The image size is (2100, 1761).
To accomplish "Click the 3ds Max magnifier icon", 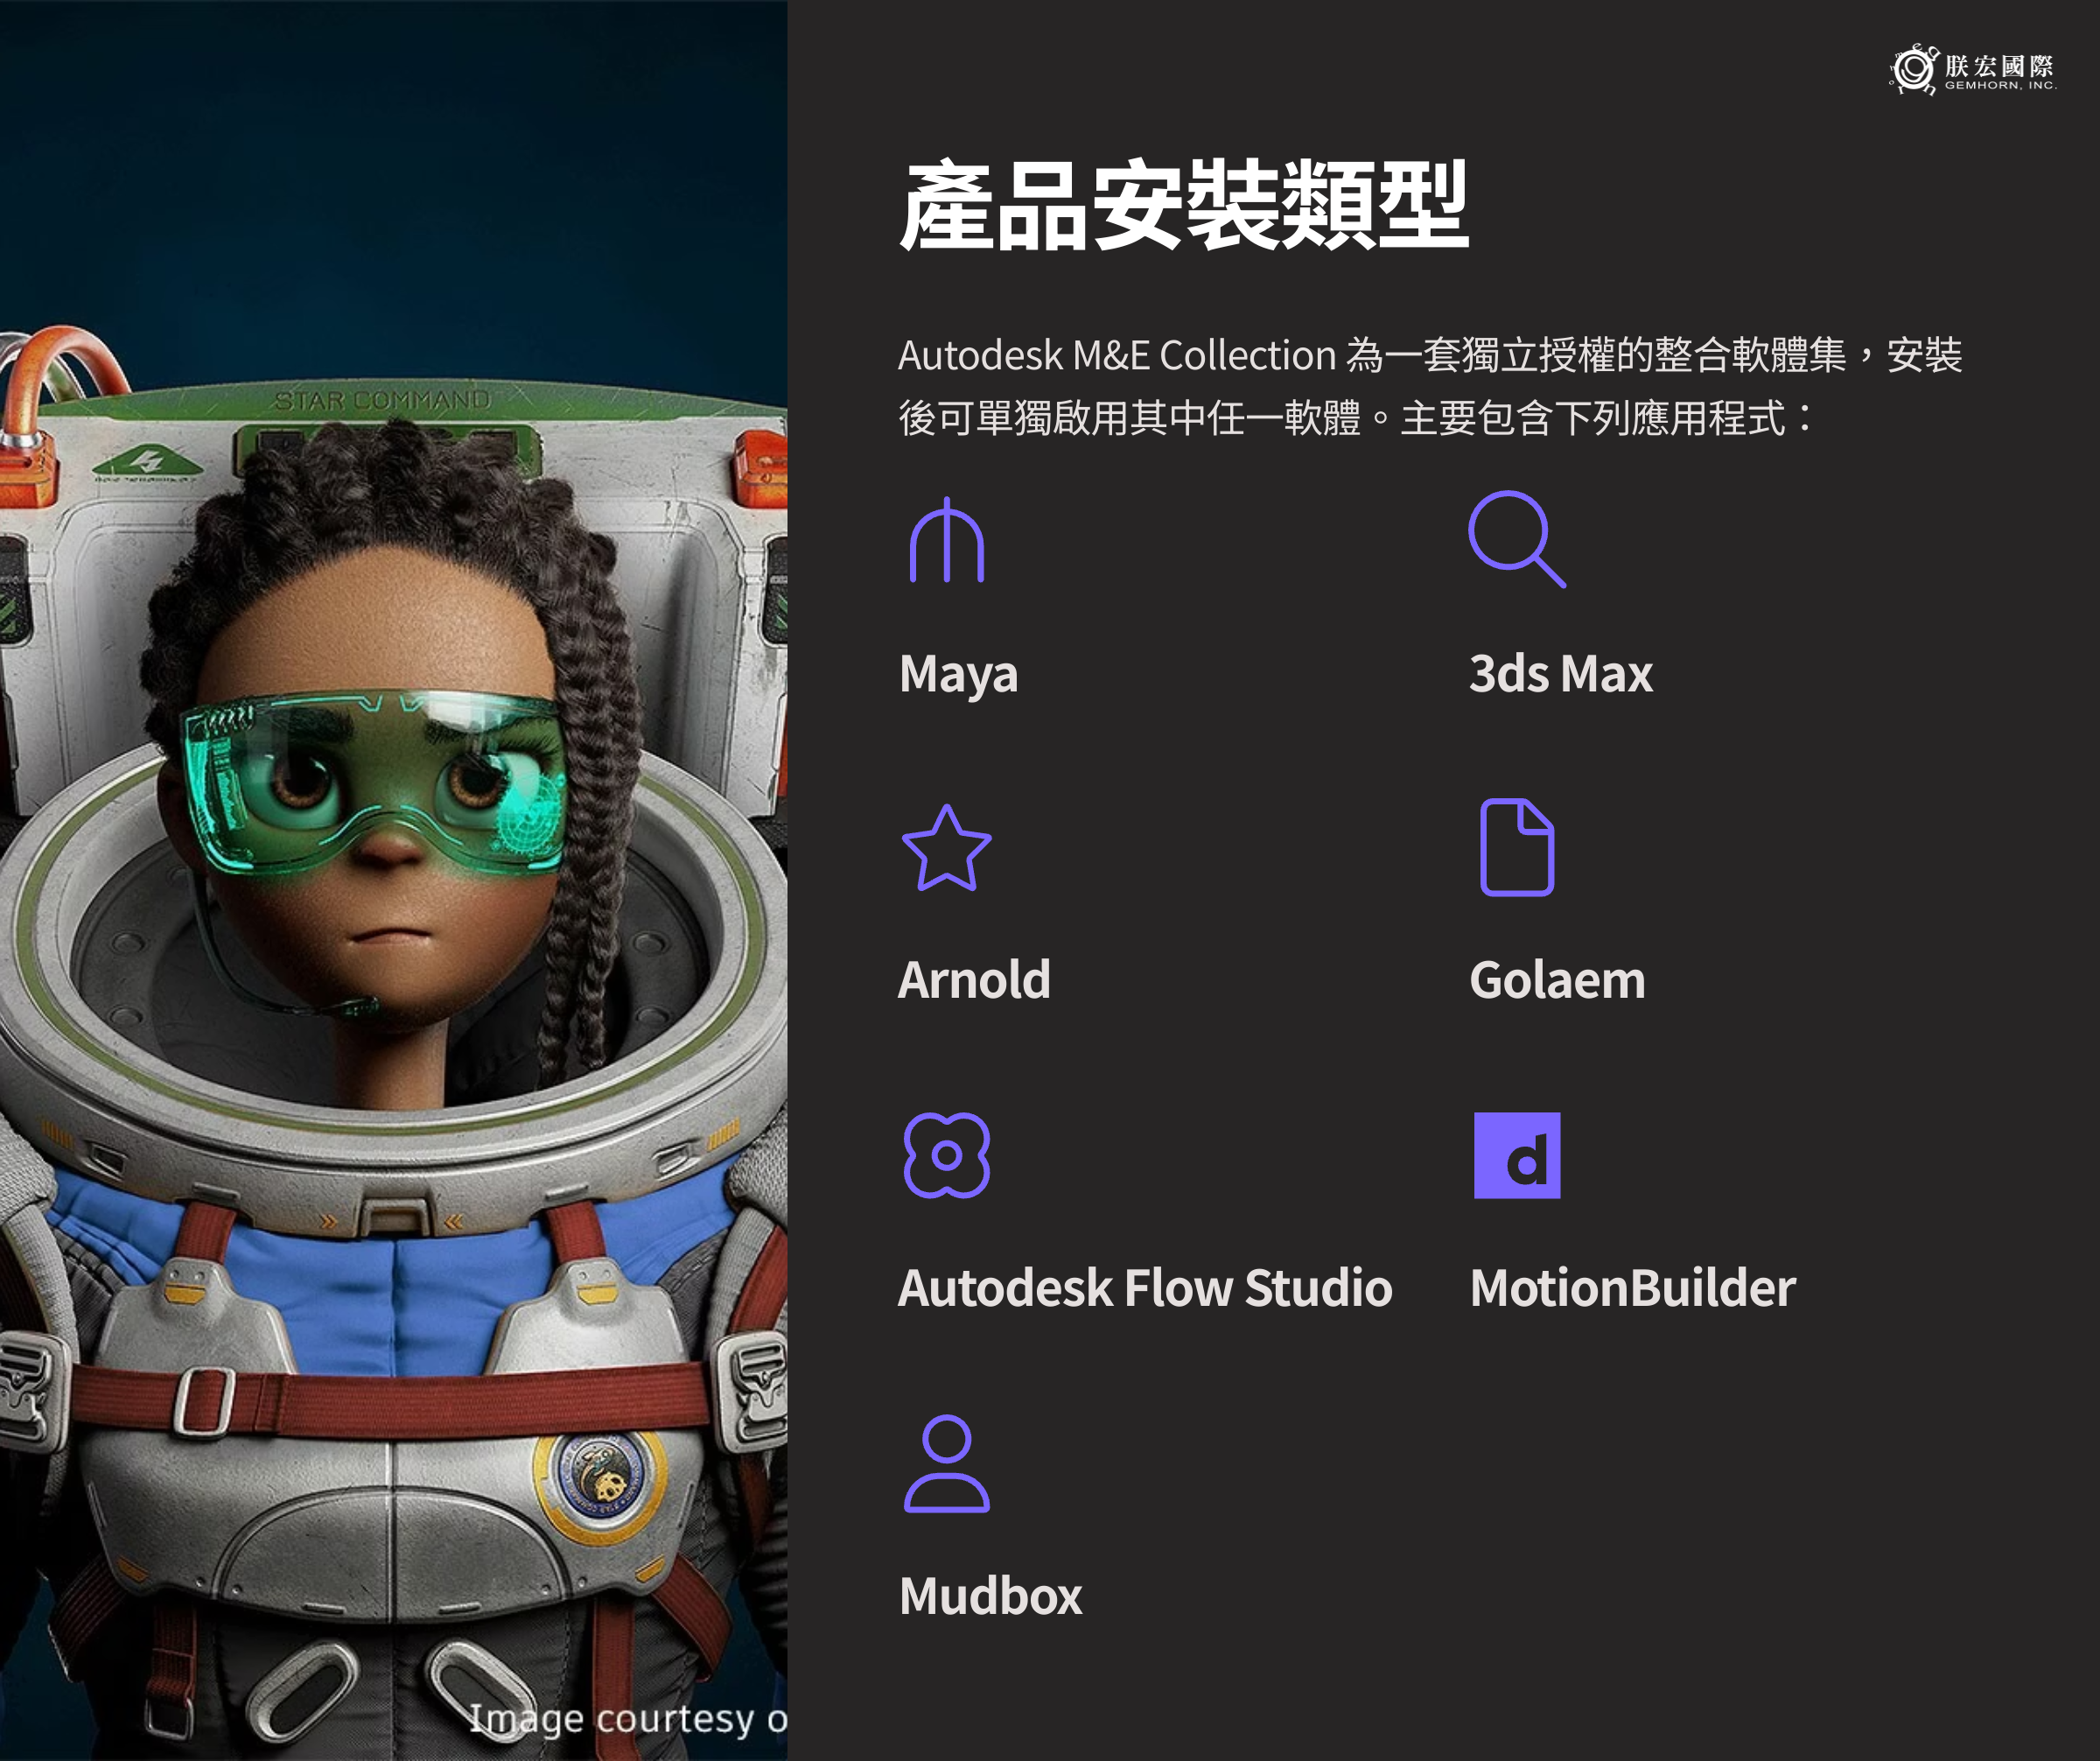I will pyautogui.click(x=1516, y=539).
